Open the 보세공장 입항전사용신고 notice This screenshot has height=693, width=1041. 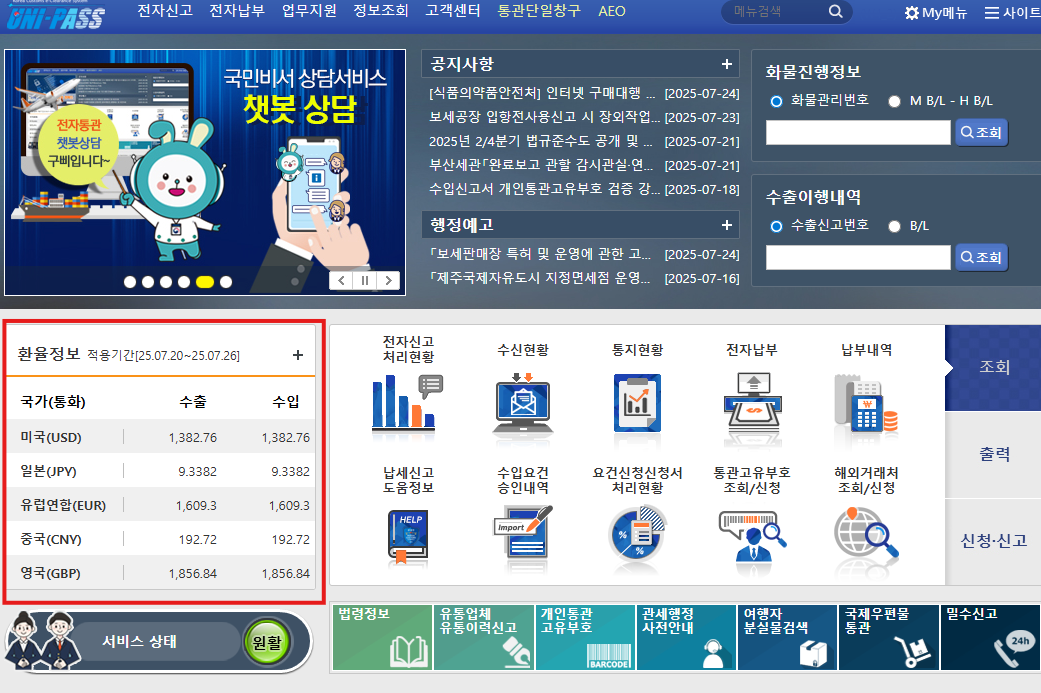(544, 117)
